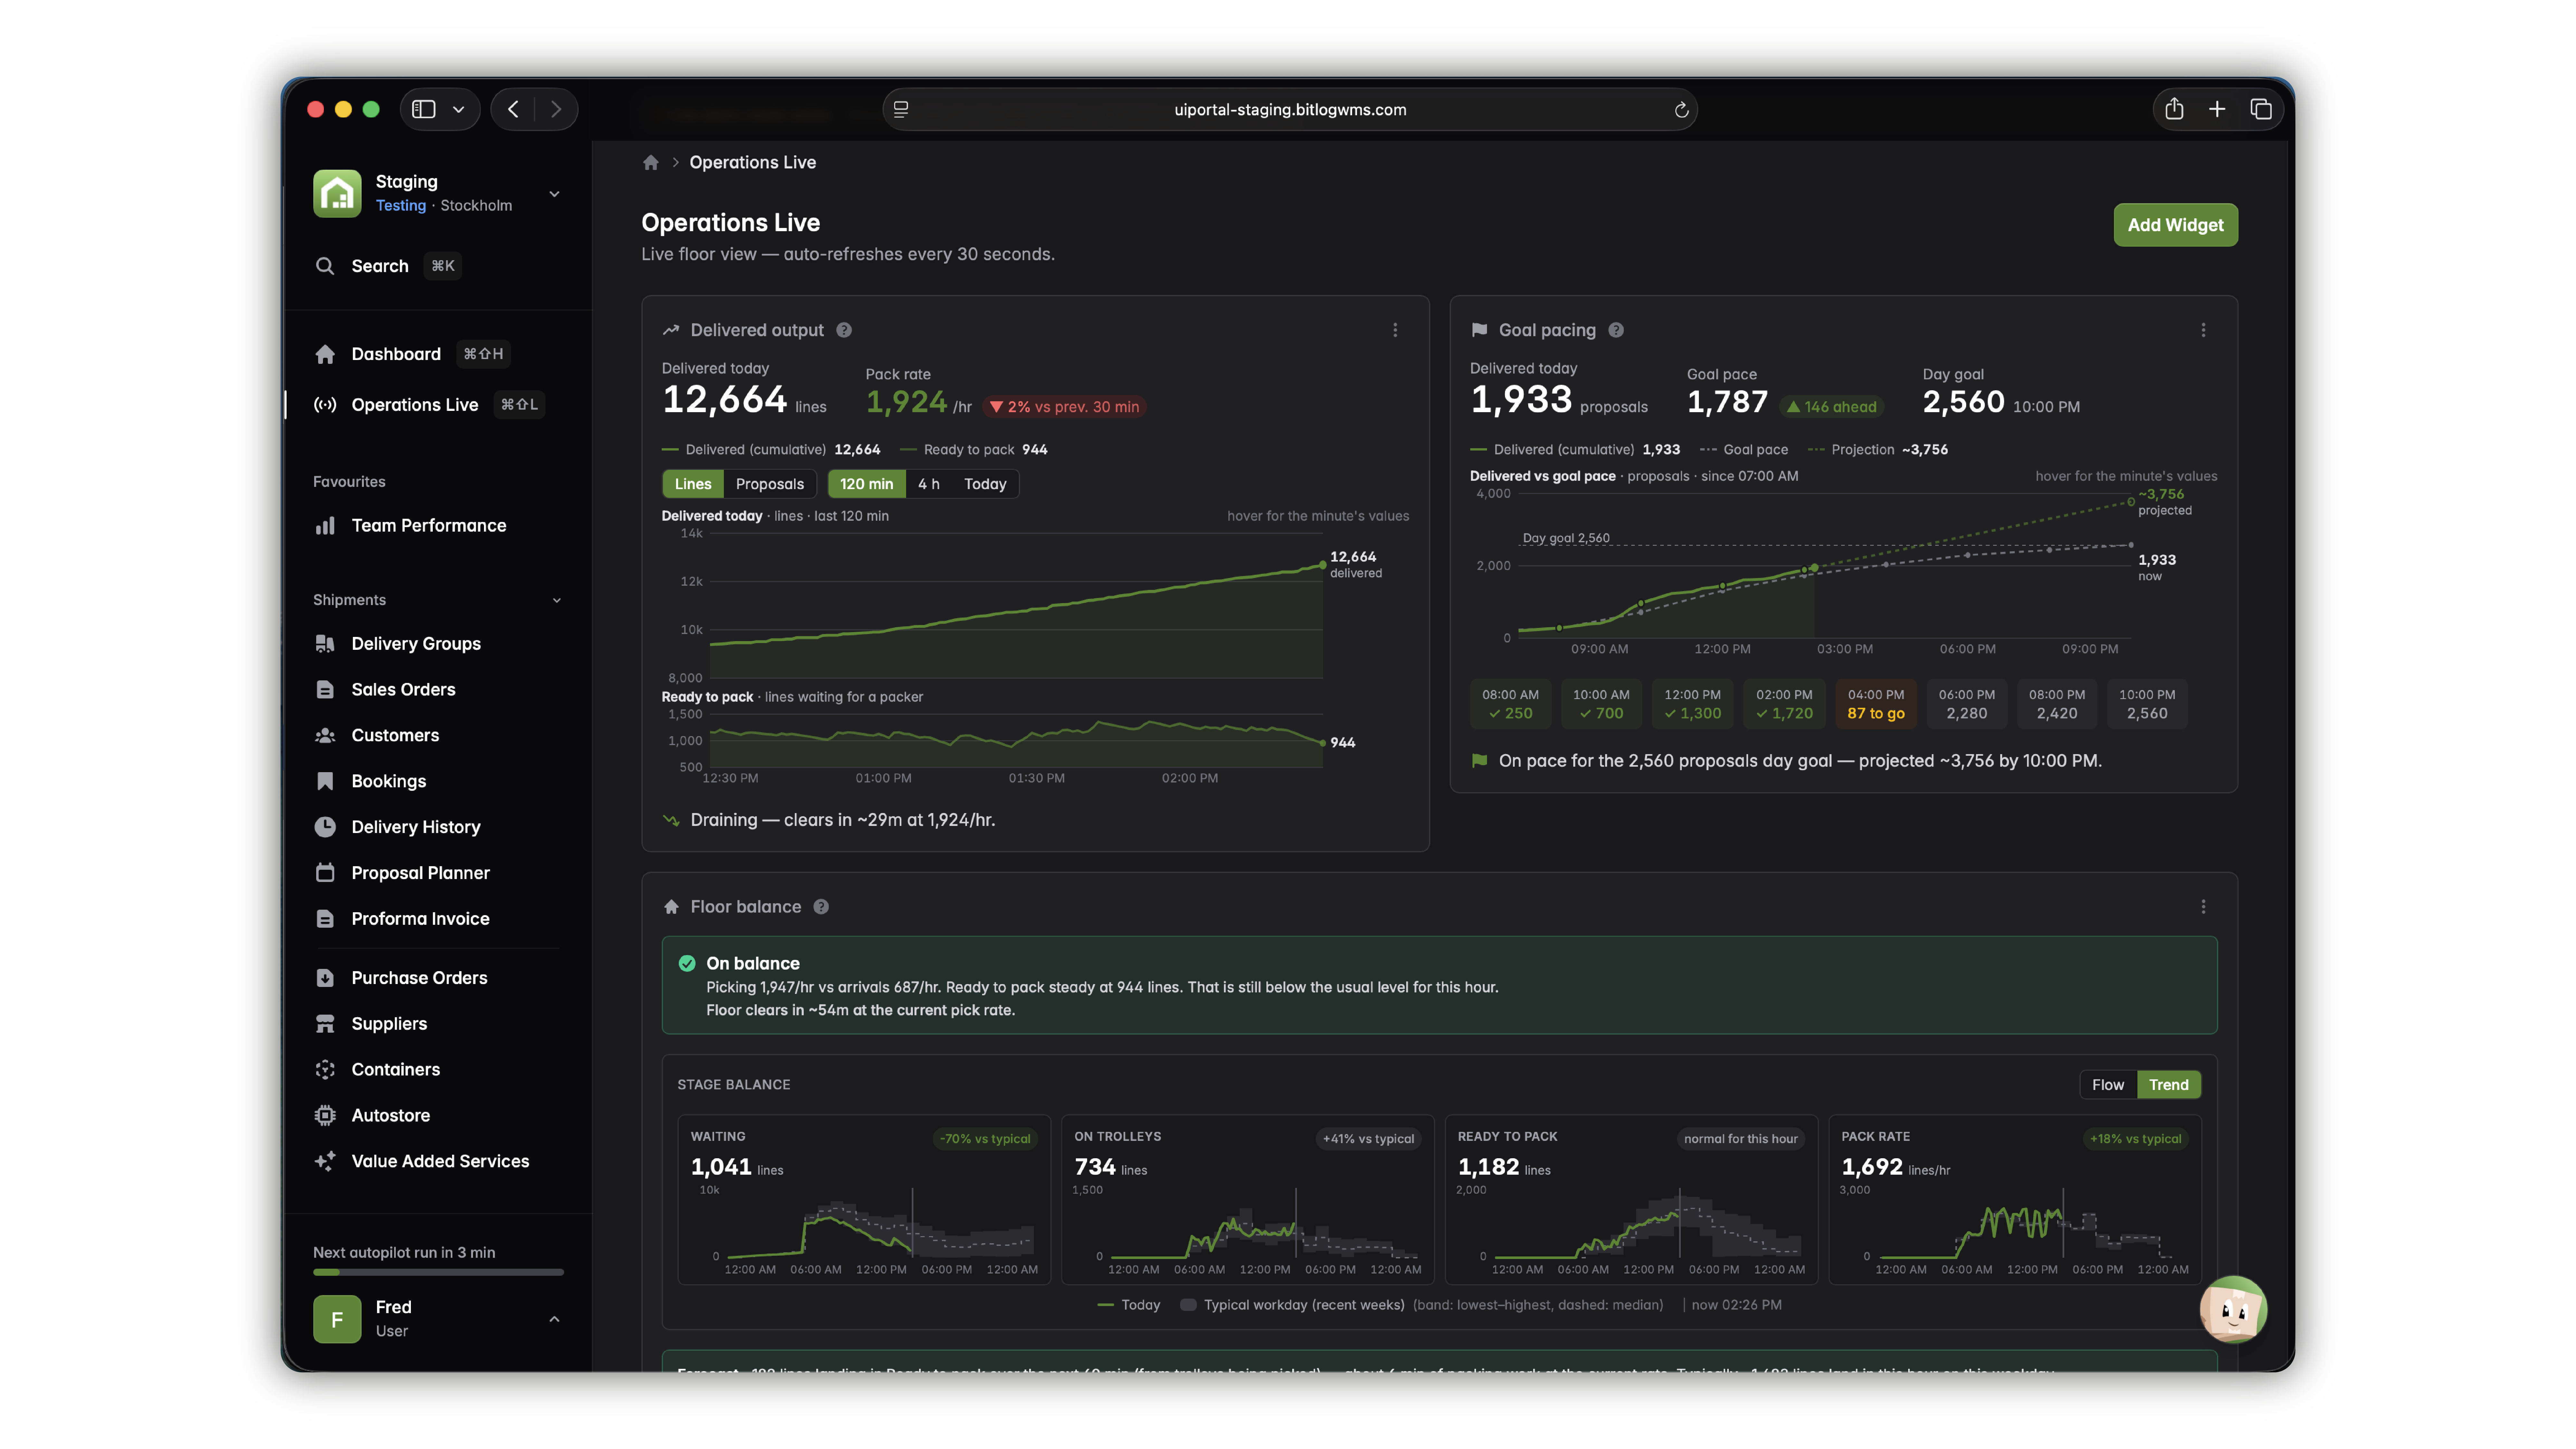
Task: Open a new browser tab
Action: [x=2217, y=109]
